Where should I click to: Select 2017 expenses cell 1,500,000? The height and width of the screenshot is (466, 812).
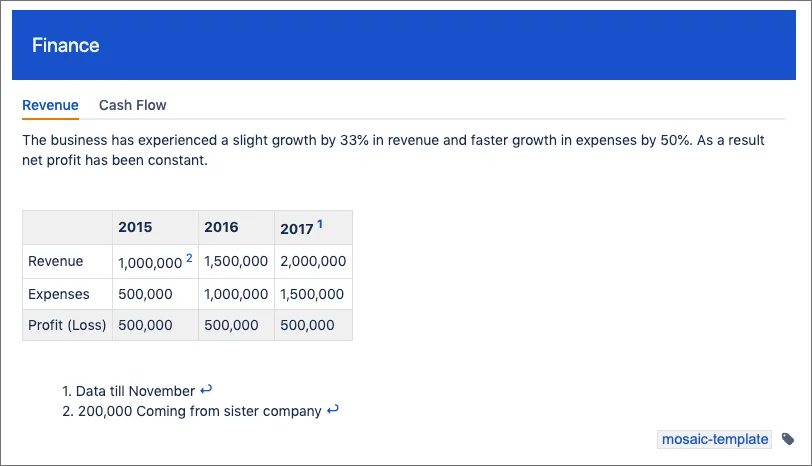(x=313, y=294)
